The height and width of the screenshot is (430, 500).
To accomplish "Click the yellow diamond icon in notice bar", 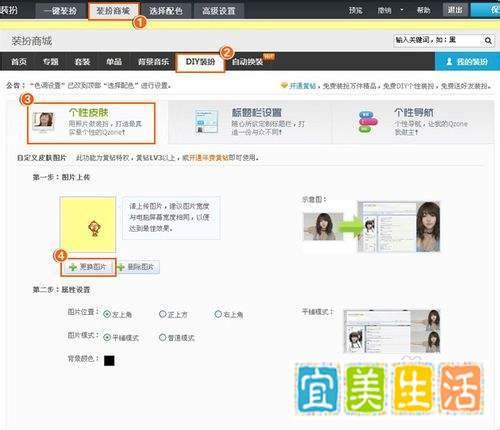I will [284, 86].
